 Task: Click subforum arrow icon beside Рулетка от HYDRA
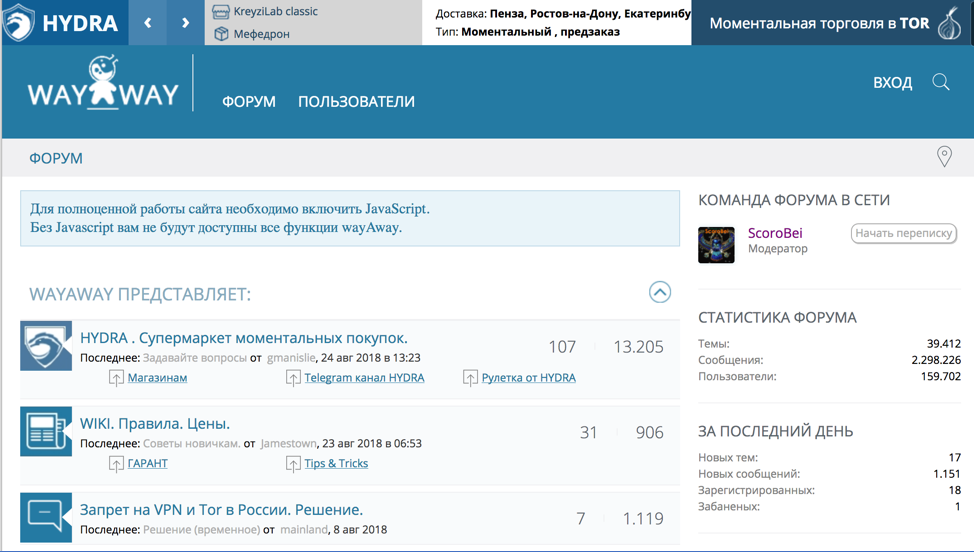pos(470,378)
